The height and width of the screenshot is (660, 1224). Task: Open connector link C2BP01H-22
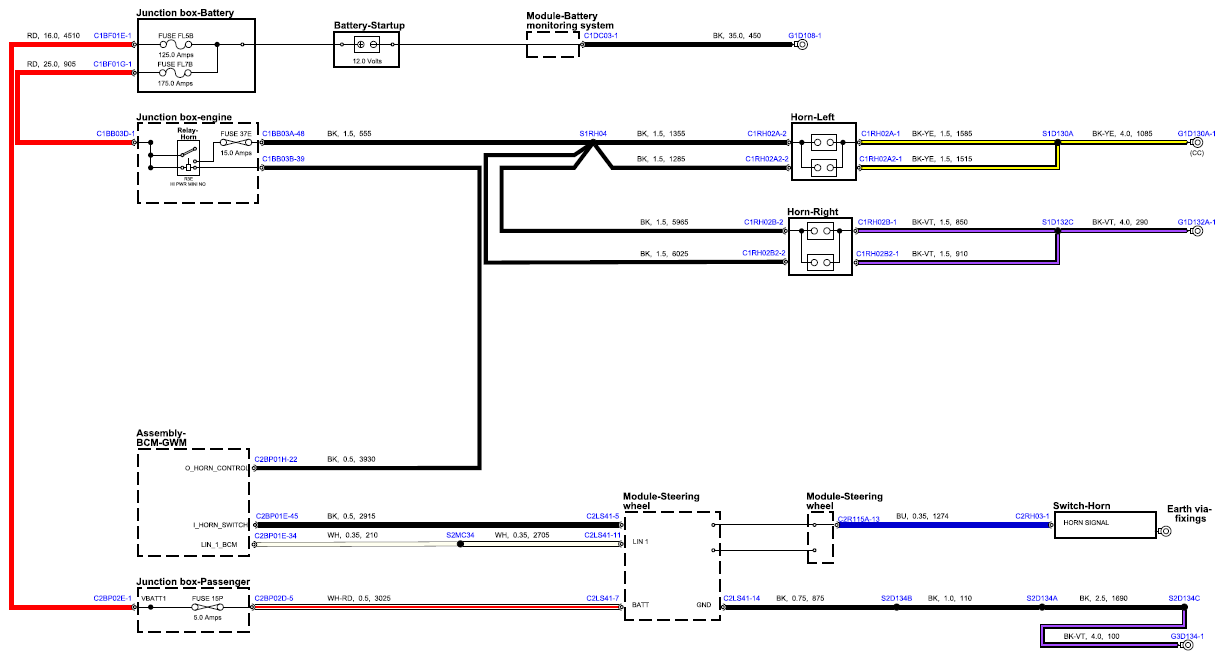pyautogui.click(x=276, y=459)
